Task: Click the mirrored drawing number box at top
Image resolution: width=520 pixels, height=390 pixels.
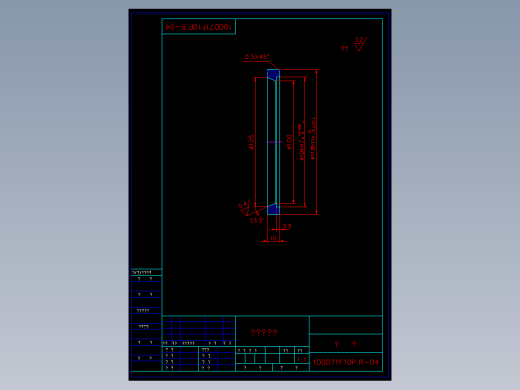Action: point(199,27)
